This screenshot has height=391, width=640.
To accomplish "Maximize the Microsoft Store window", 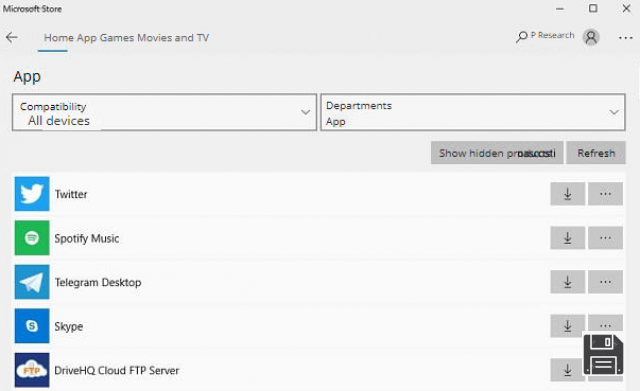I will tap(593, 9).
